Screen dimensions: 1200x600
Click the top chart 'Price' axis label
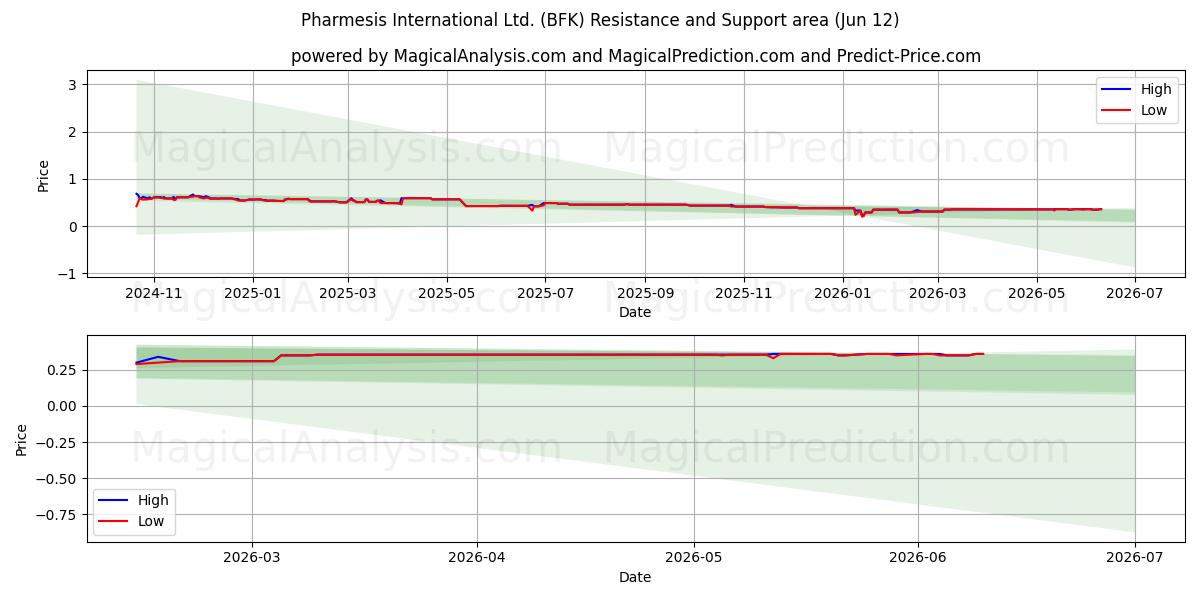[43, 176]
